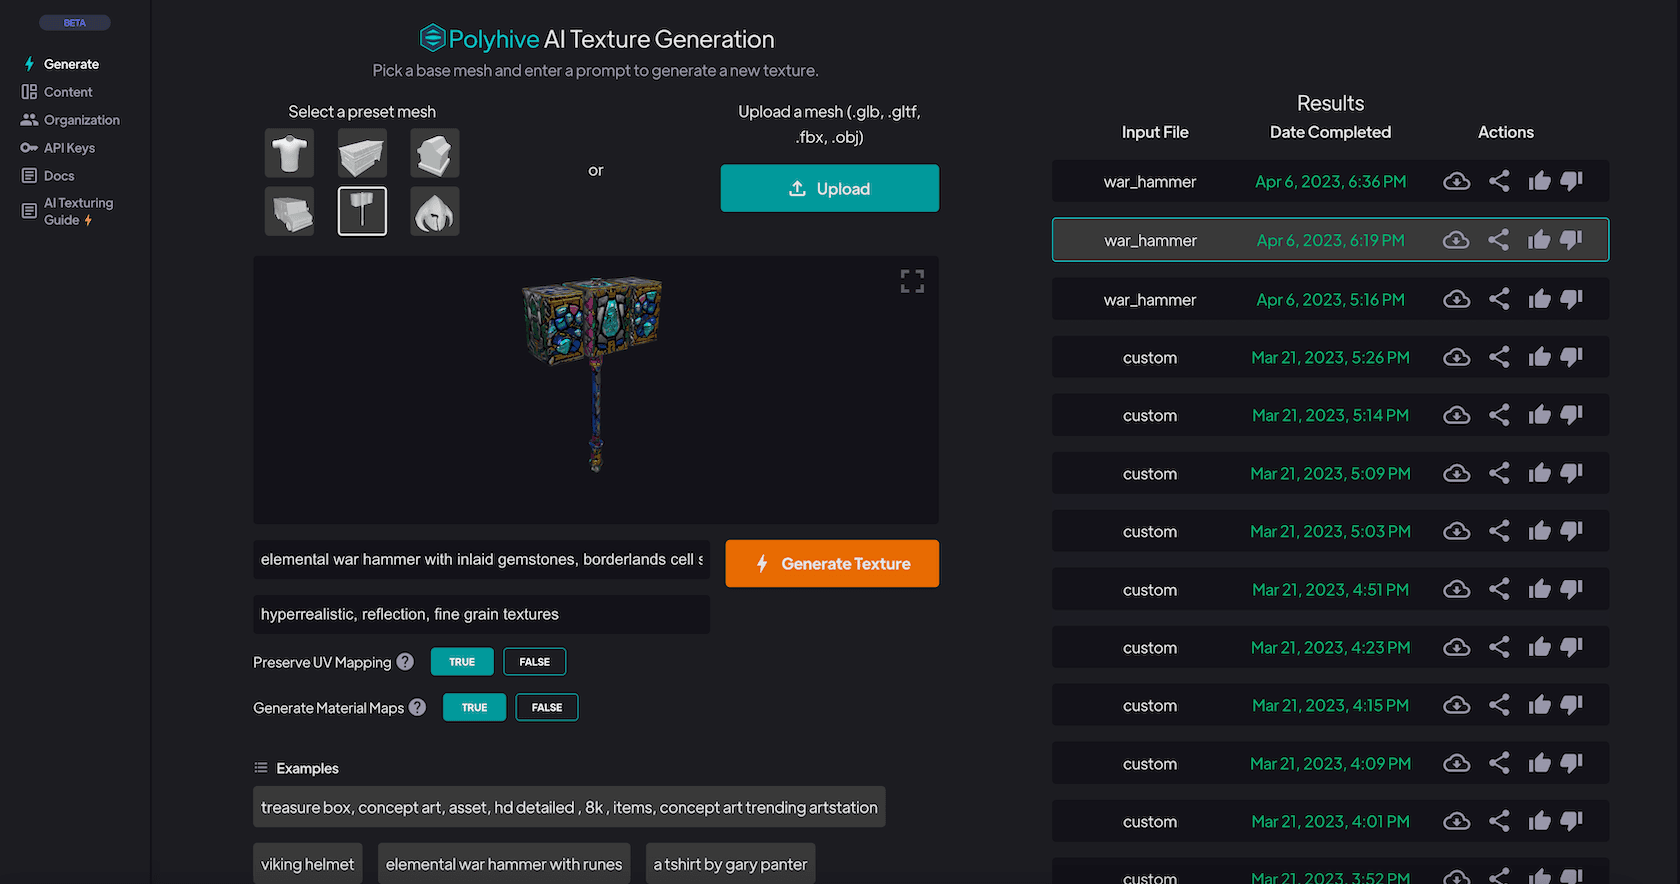
Task: Use the treasure box example prompt
Action: (x=569, y=807)
